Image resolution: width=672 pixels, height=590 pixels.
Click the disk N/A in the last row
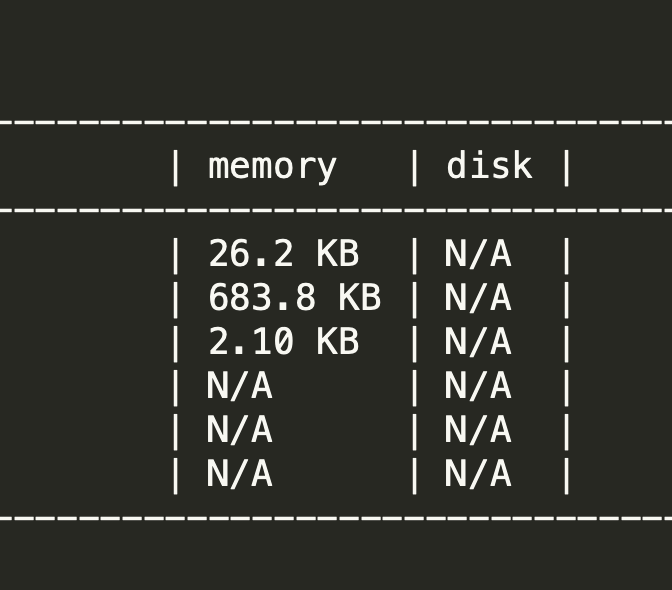[x=478, y=474]
